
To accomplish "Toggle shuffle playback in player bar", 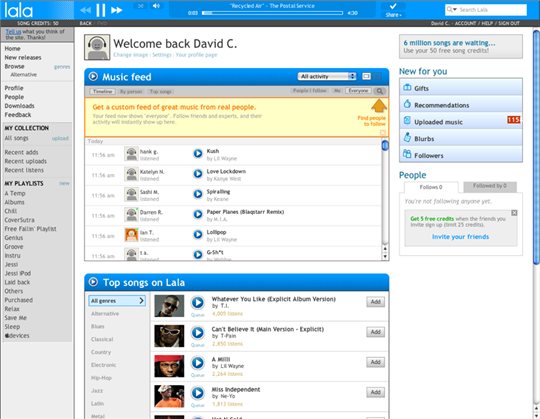I will [141, 6].
